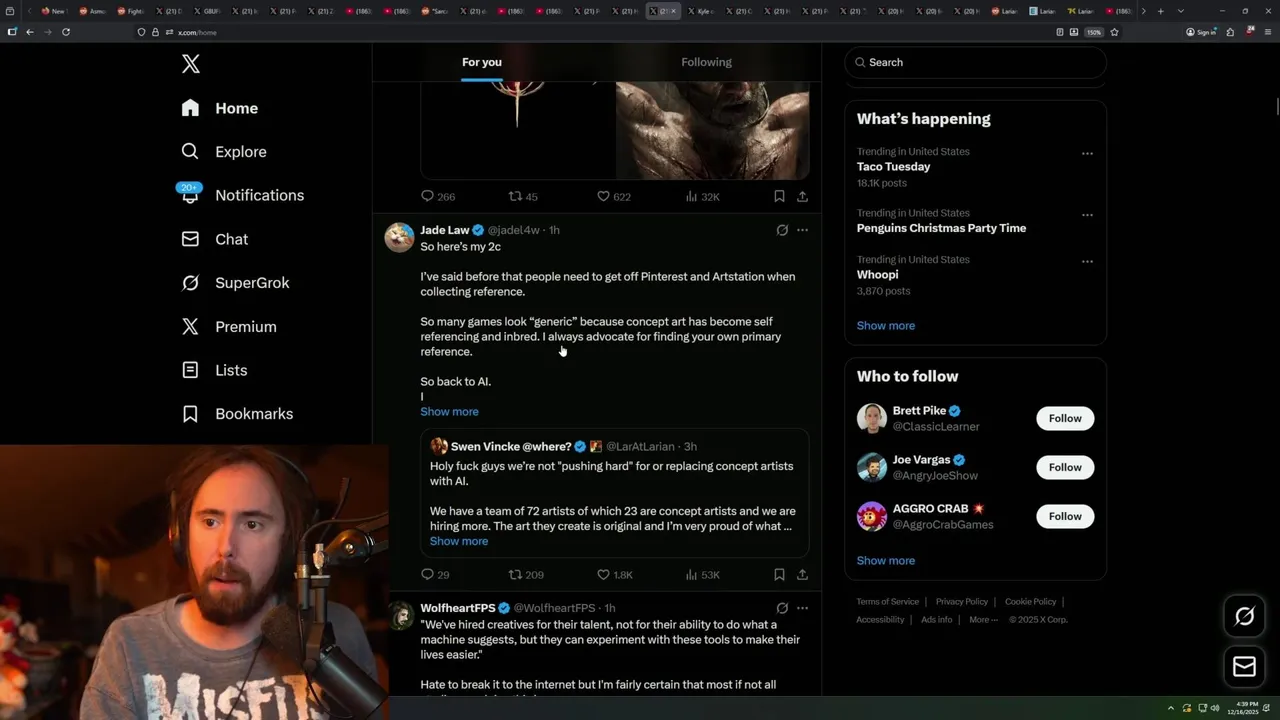Open more options on WolfheartFPS post
Viewport: 1280px width, 720px height.
pos(802,608)
